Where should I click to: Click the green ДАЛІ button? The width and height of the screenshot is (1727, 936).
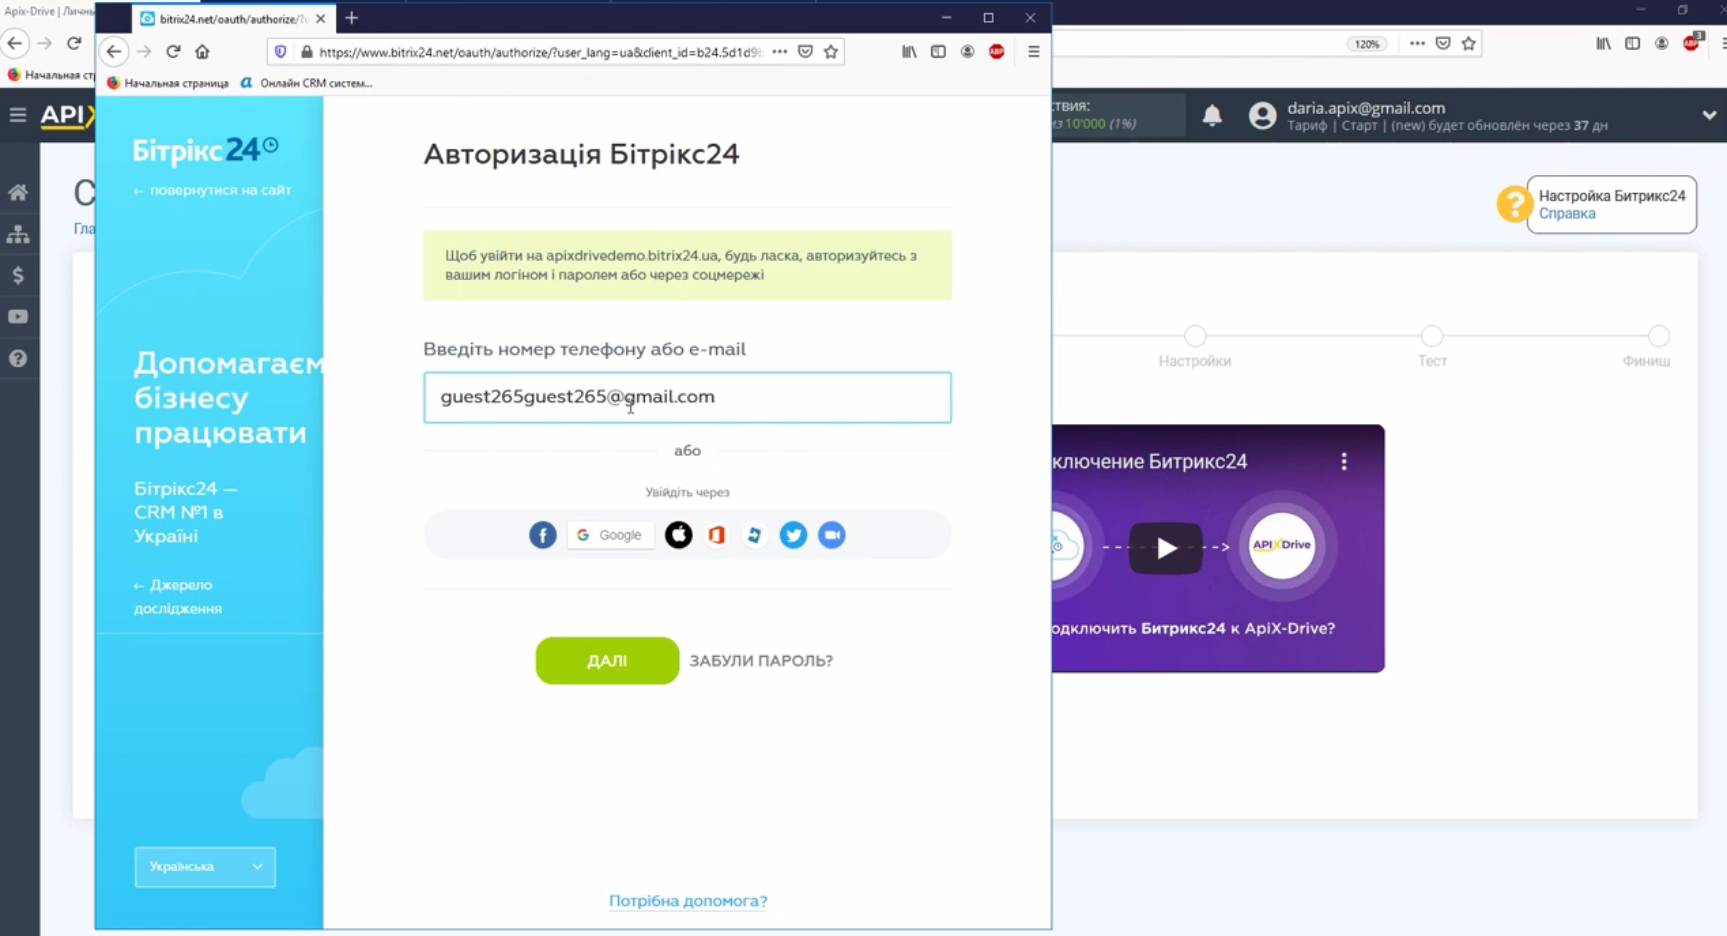(x=607, y=660)
